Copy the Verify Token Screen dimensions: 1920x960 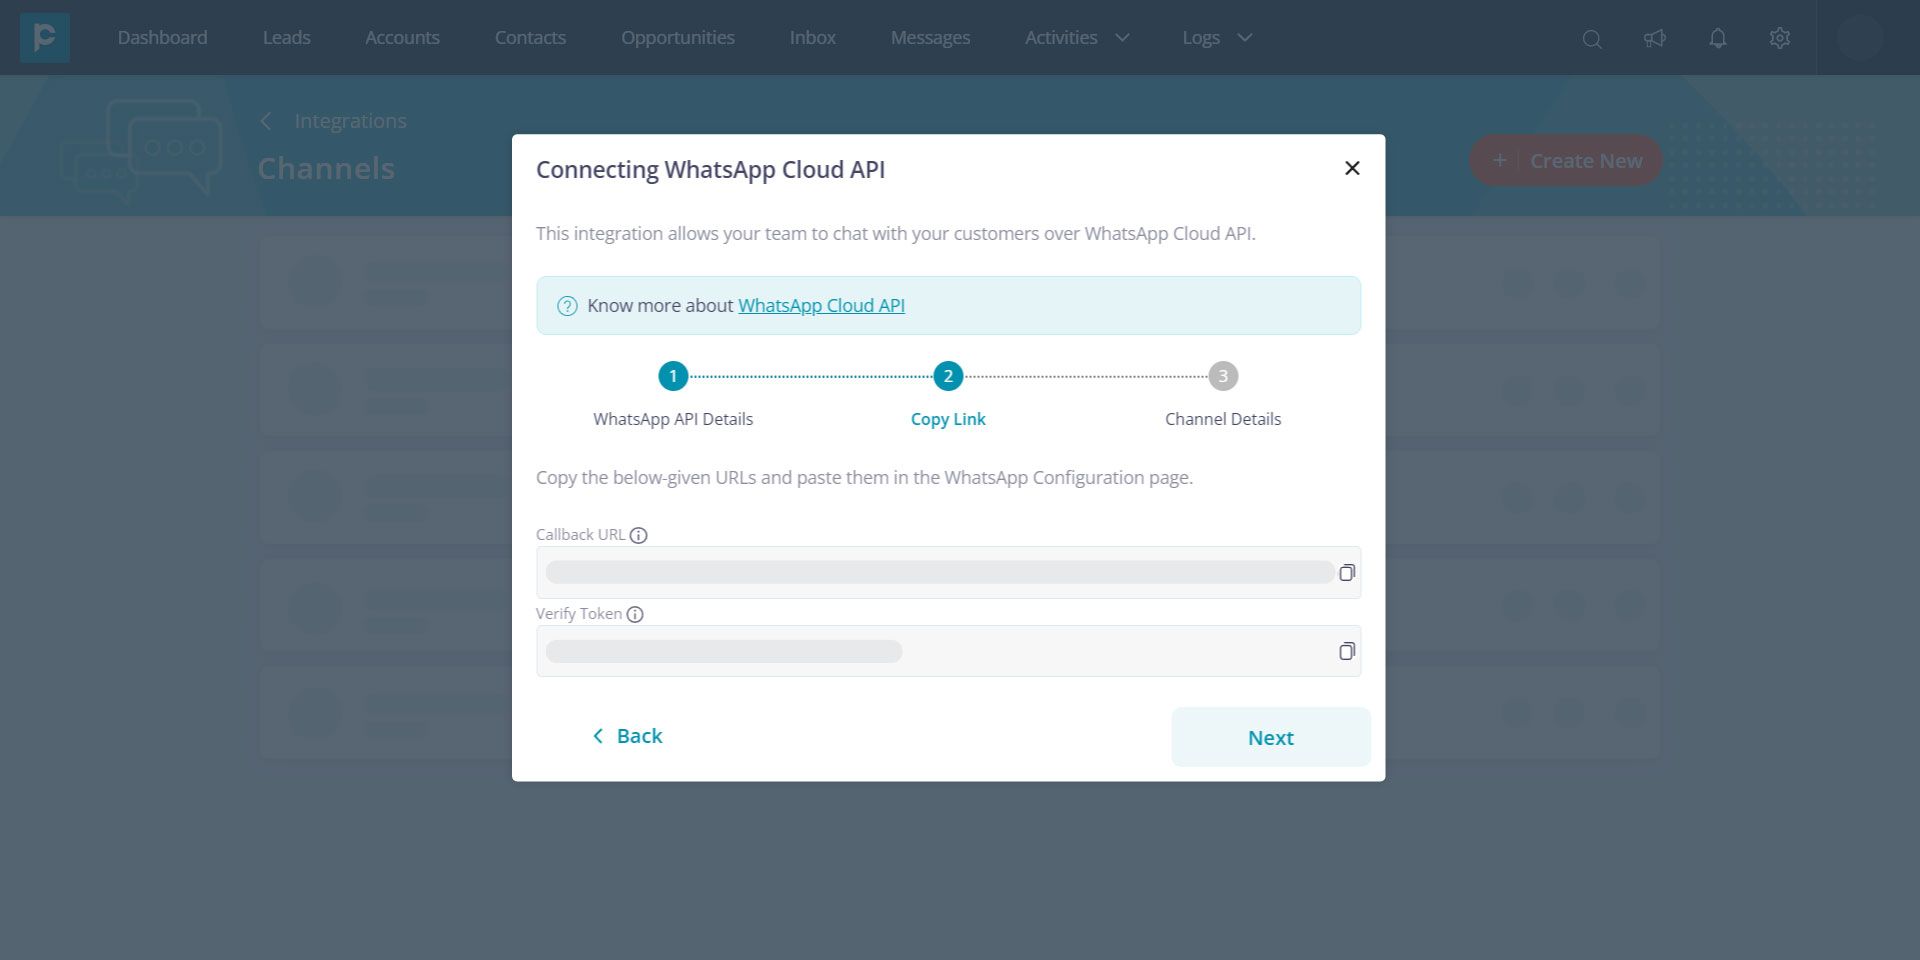(x=1347, y=652)
